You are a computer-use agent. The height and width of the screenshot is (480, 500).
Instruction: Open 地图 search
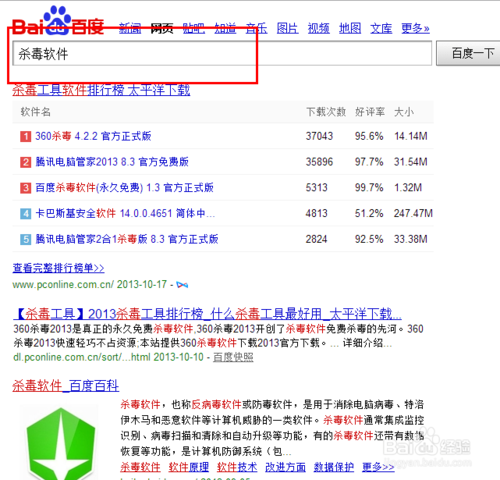click(x=350, y=28)
